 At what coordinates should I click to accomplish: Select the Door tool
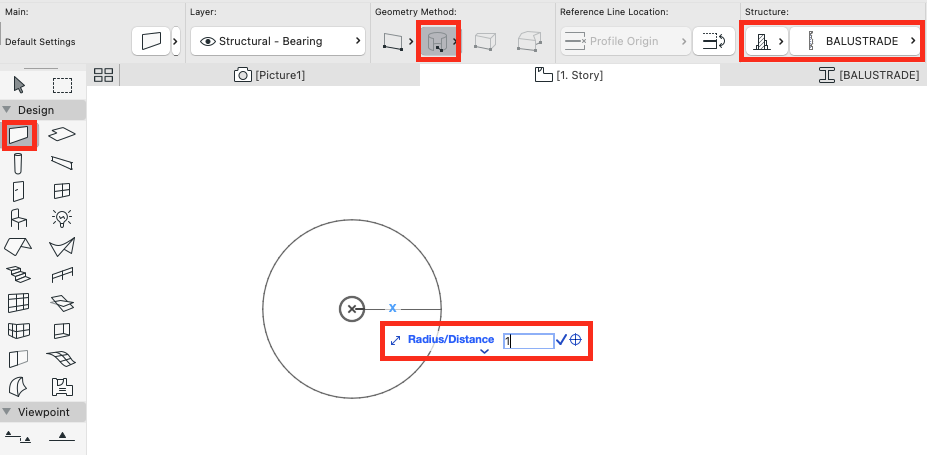18,191
